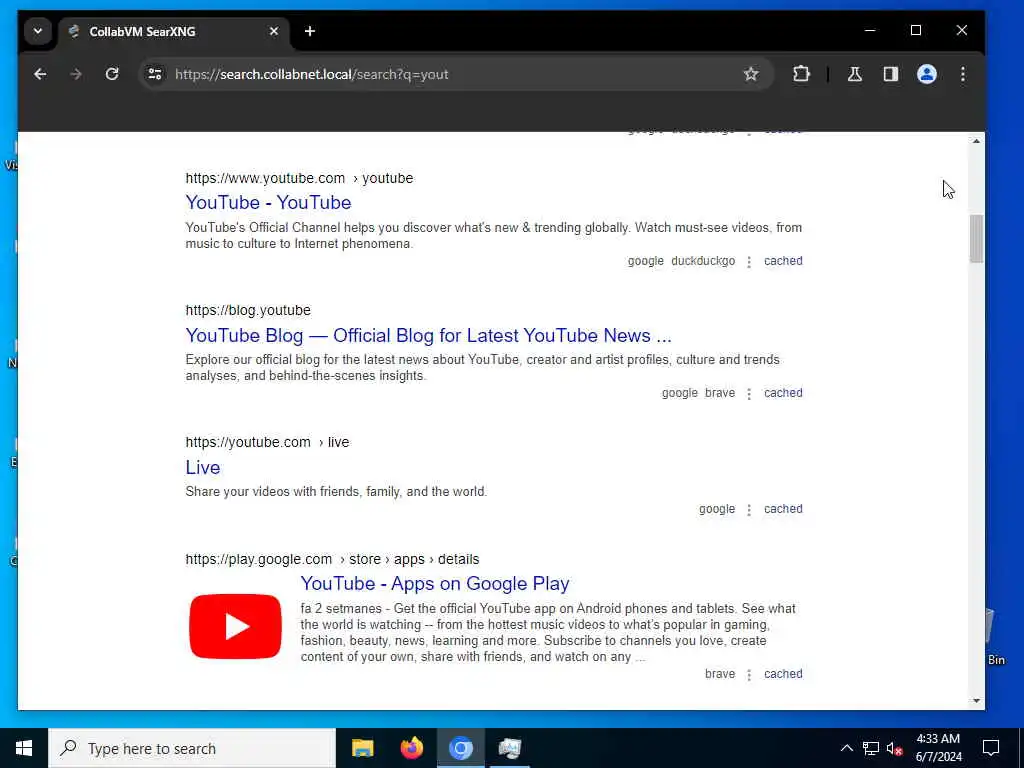Expand options dots for Google Play result
1024x768 pixels.
[x=749, y=674]
